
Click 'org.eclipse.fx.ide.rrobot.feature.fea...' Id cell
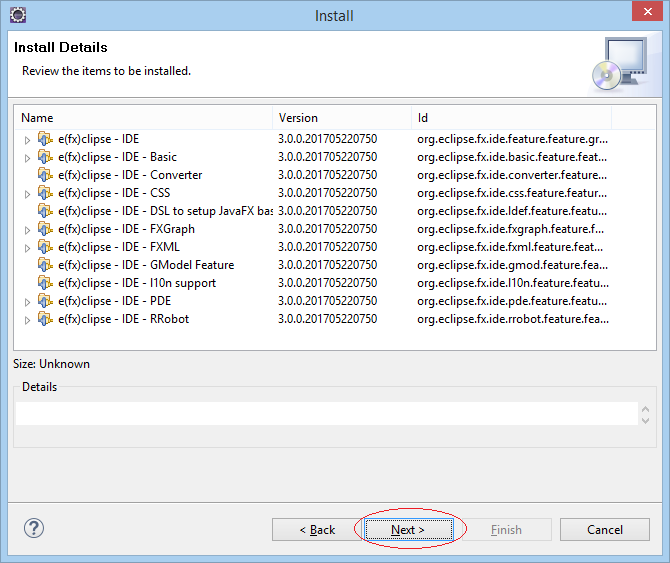click(x=513, y=319)
